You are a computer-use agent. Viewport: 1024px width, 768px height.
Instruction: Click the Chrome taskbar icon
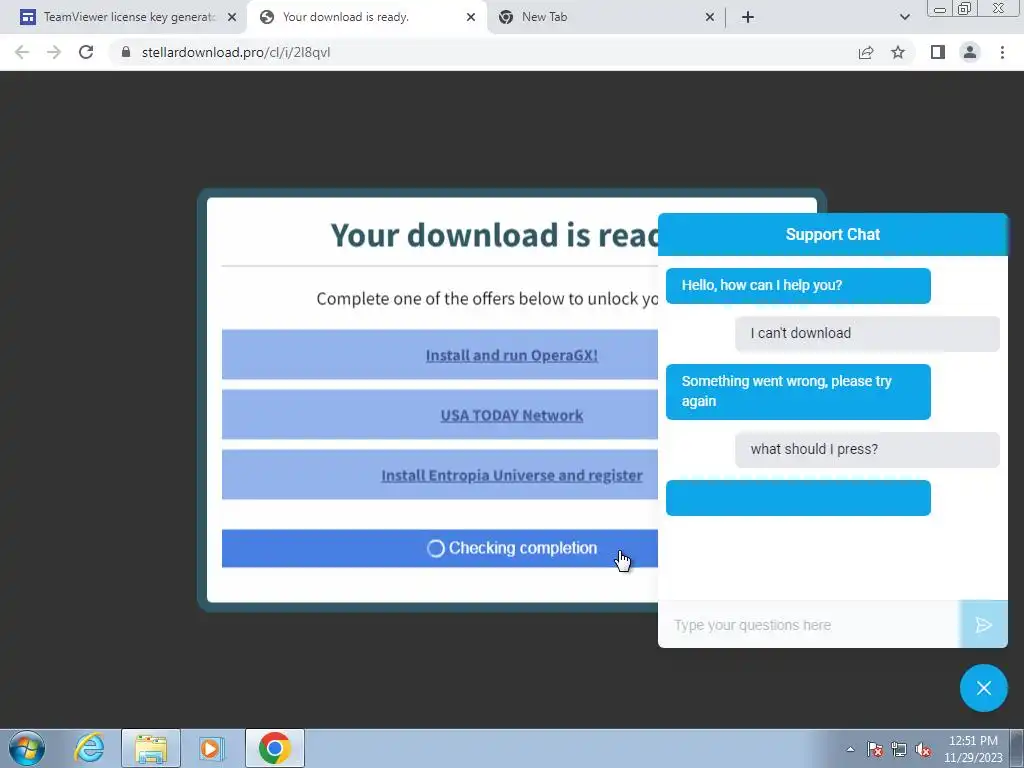(275, 748)
